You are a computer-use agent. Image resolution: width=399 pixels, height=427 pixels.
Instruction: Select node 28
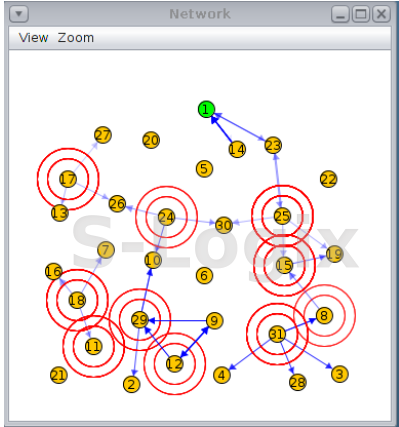tap(298, 382)
